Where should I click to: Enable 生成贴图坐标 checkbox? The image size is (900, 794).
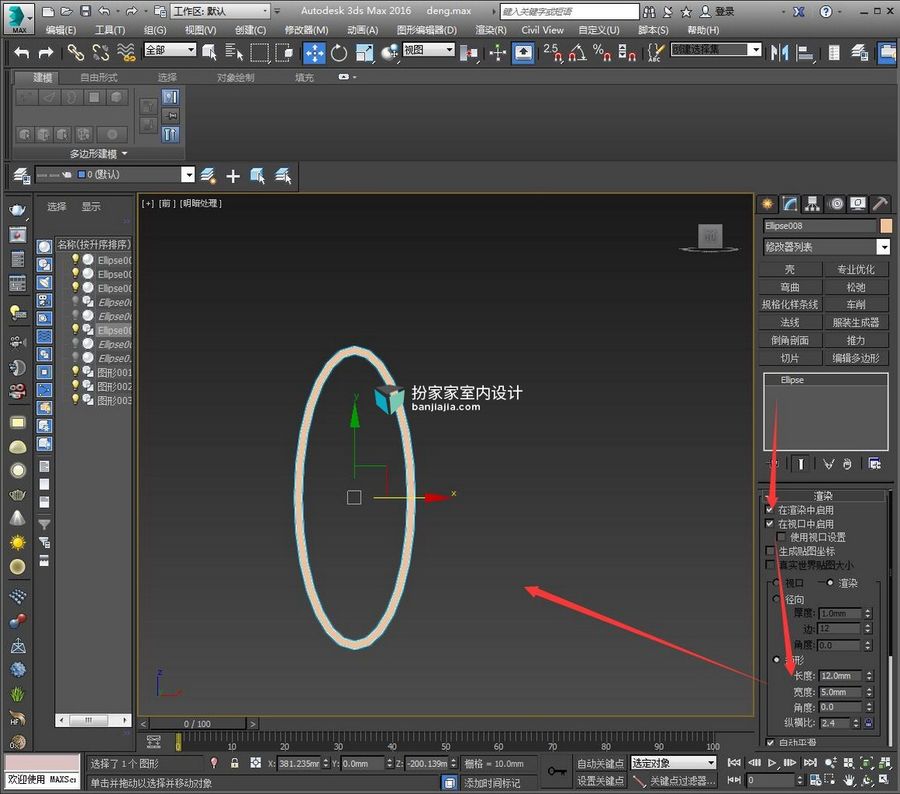pos(770,551)
